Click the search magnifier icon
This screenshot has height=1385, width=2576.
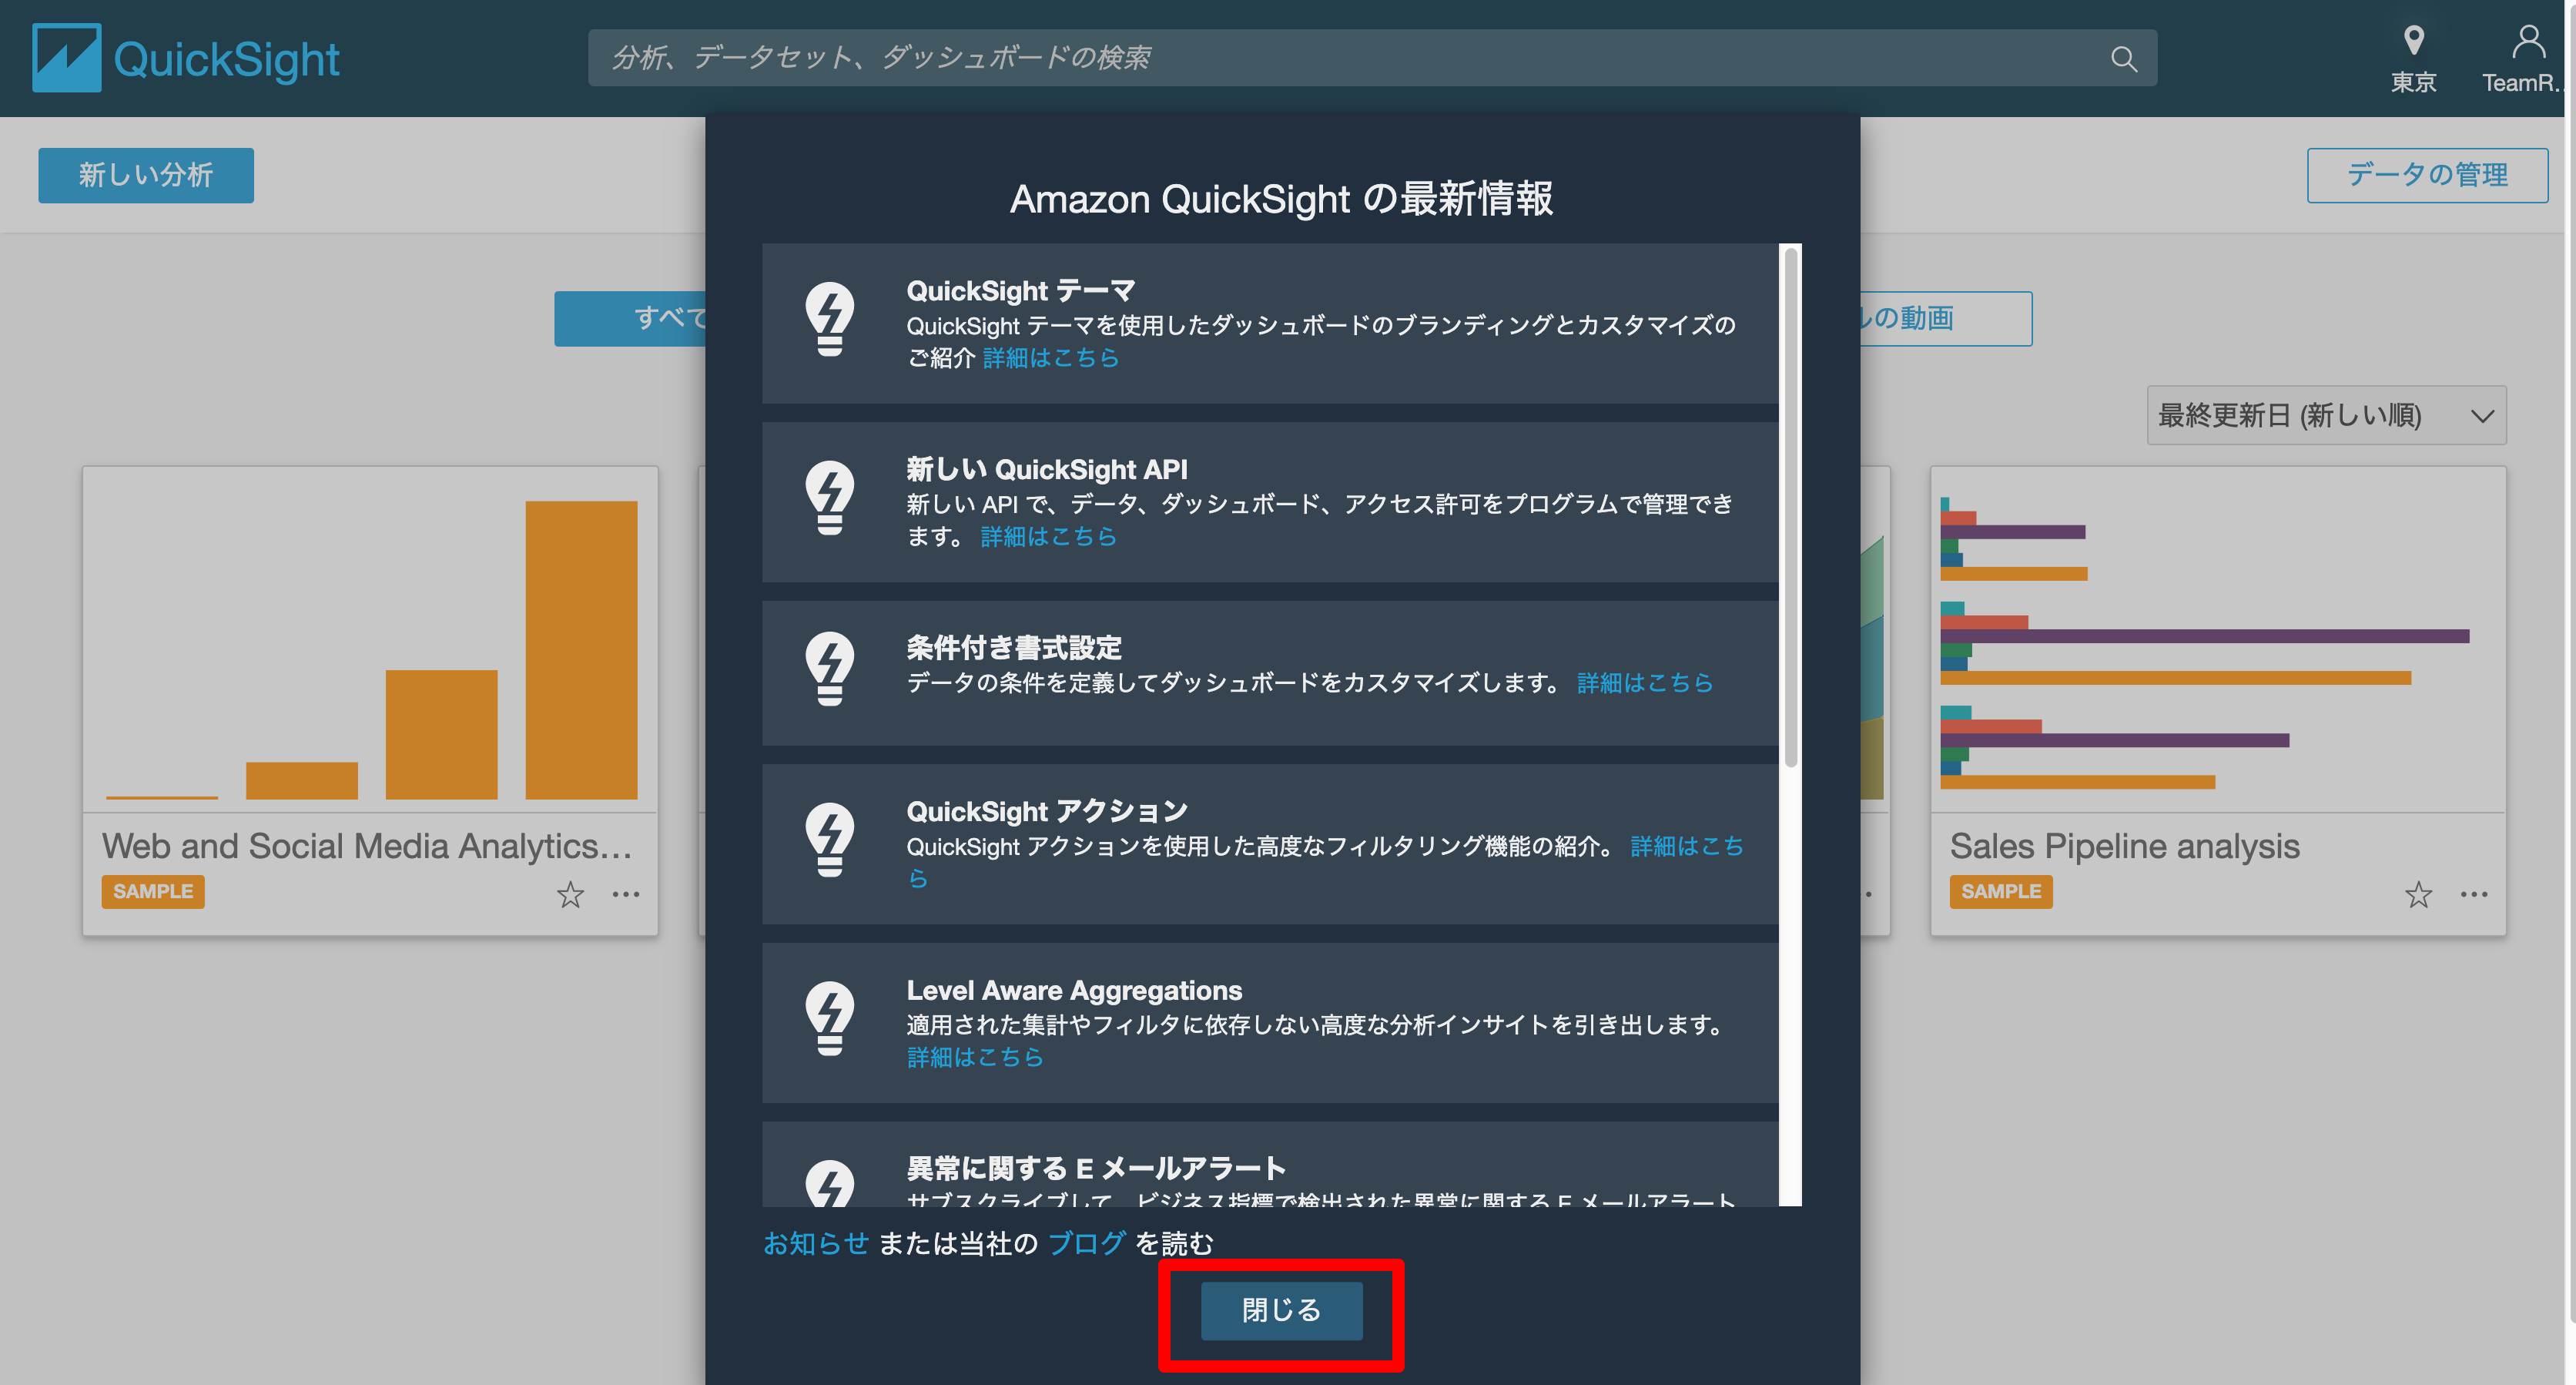point(2124,59)
